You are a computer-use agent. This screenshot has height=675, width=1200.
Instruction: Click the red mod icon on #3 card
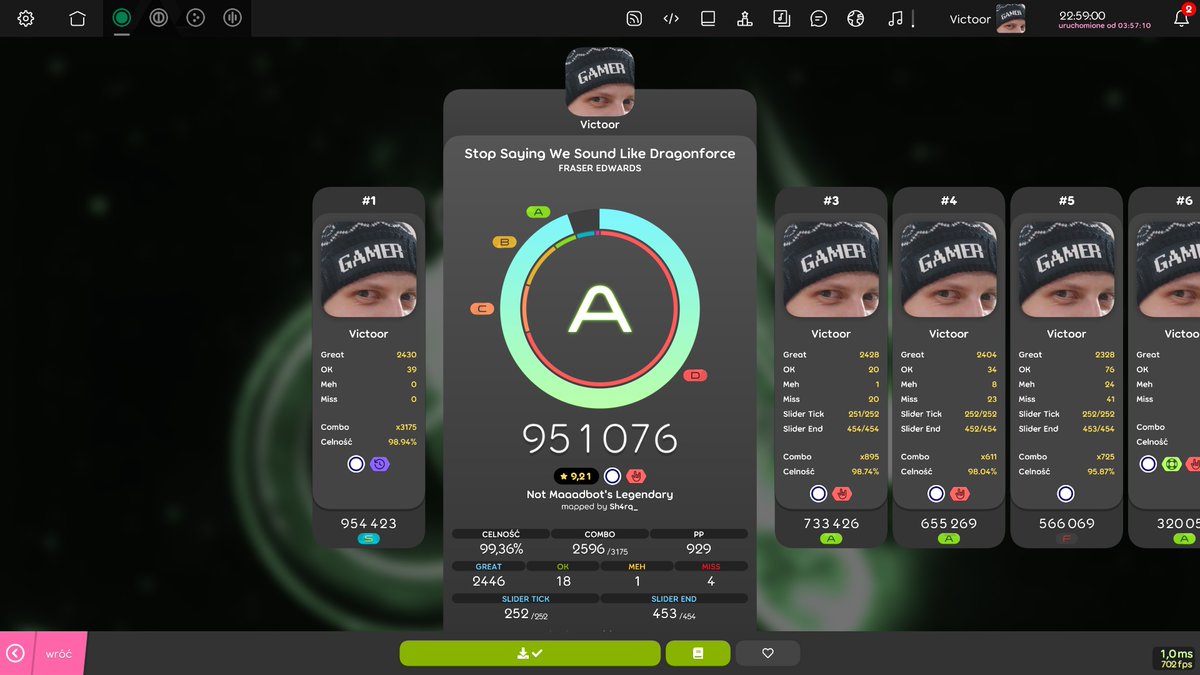tap(842, 493)
